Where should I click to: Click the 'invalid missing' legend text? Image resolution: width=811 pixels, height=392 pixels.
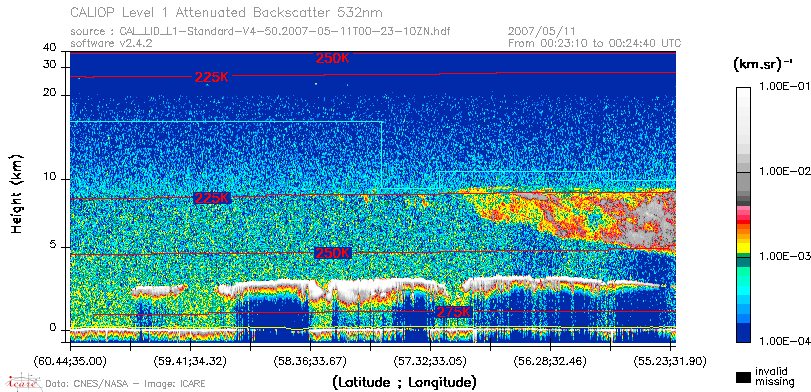pos(774,377)
